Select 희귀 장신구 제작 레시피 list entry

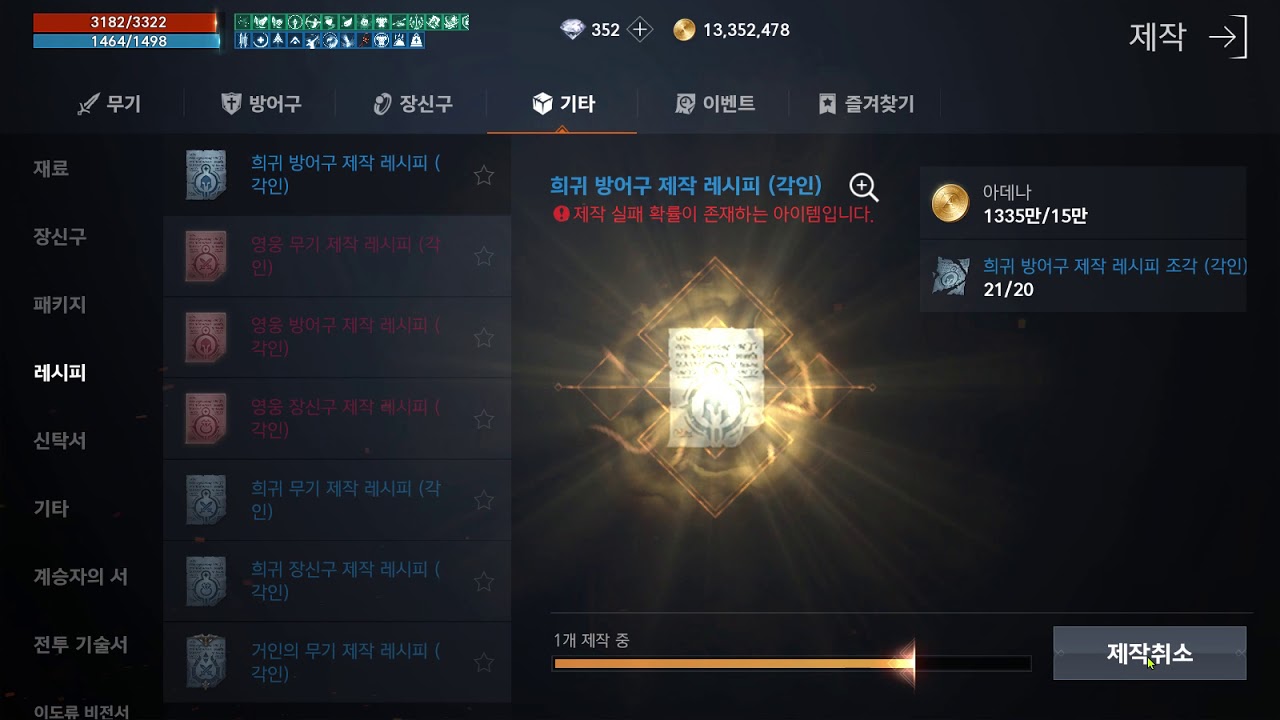pos(337,581)
